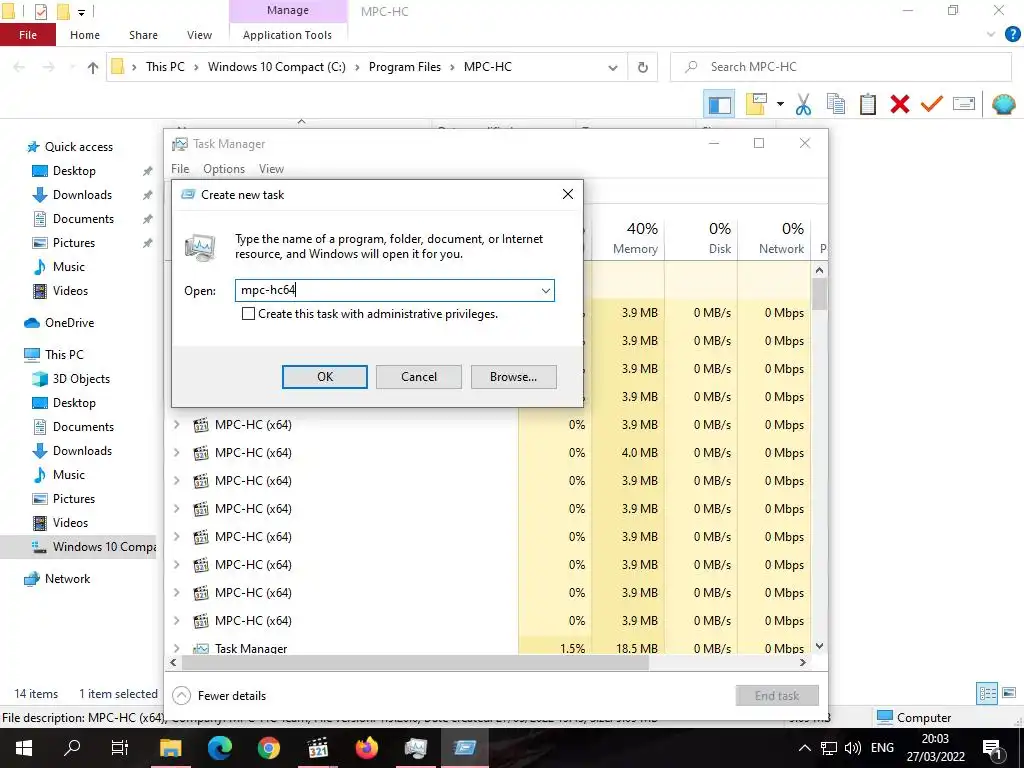Click the Search MPC-HC box

point(841,67)
